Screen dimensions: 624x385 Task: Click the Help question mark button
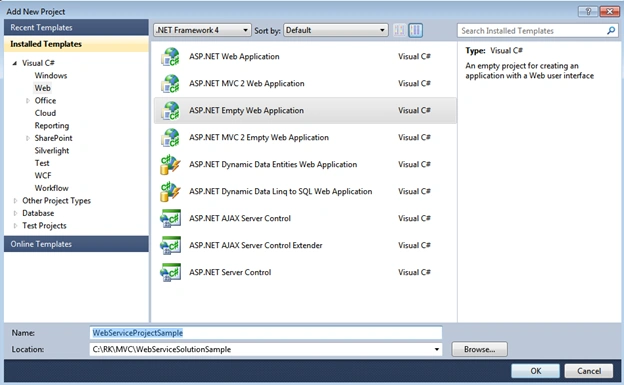(588, 11)
